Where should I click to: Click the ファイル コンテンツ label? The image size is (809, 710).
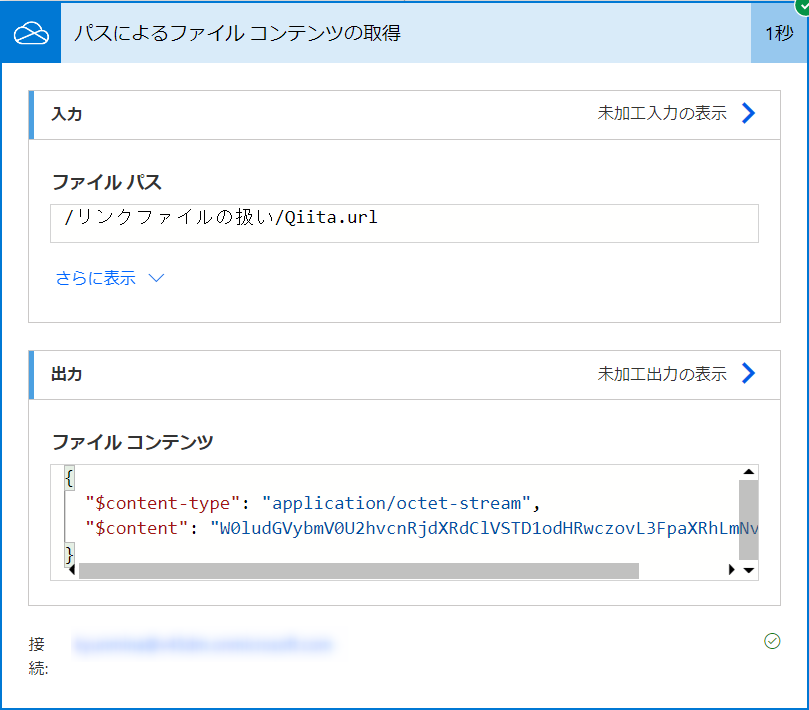[x=133, y=442]
